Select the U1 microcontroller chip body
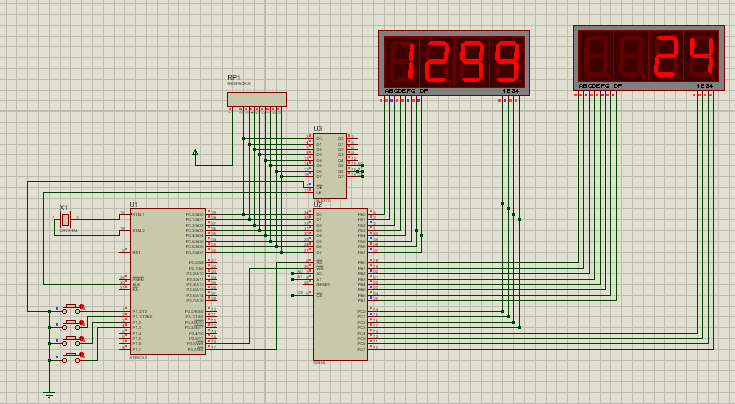 coord(168,281)
